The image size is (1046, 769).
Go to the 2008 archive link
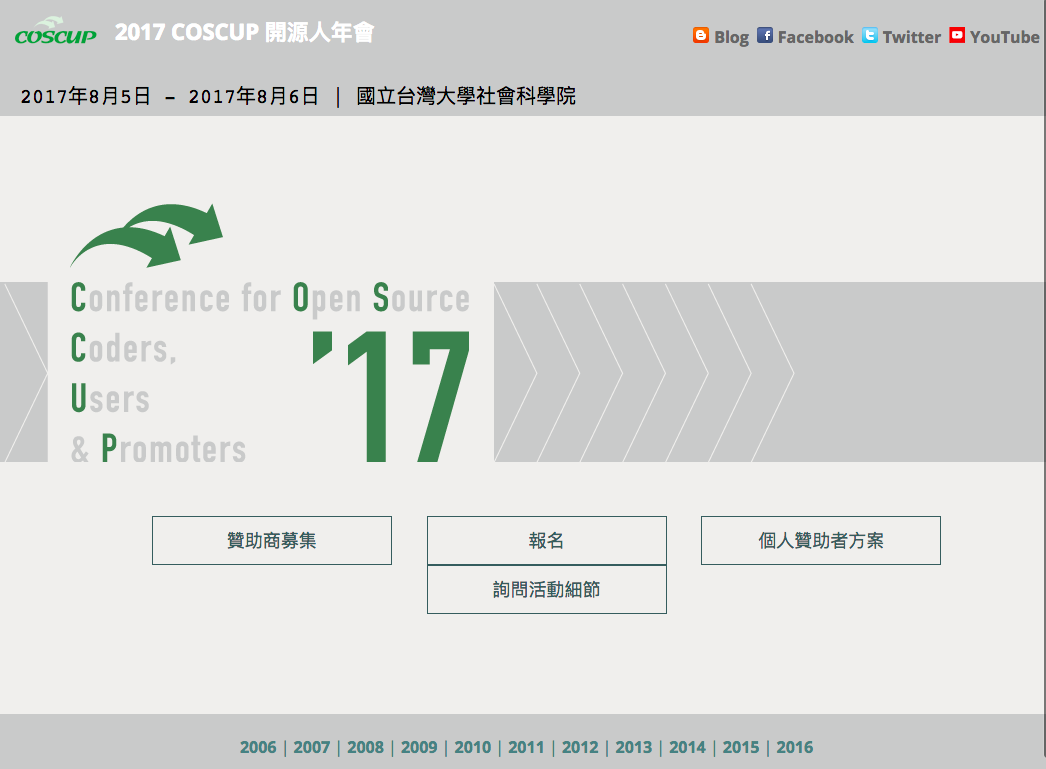pos(366,747)
